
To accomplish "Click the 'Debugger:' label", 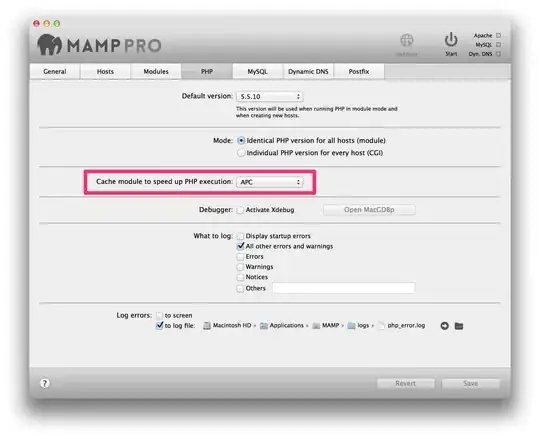I will [x=216, y=210].
